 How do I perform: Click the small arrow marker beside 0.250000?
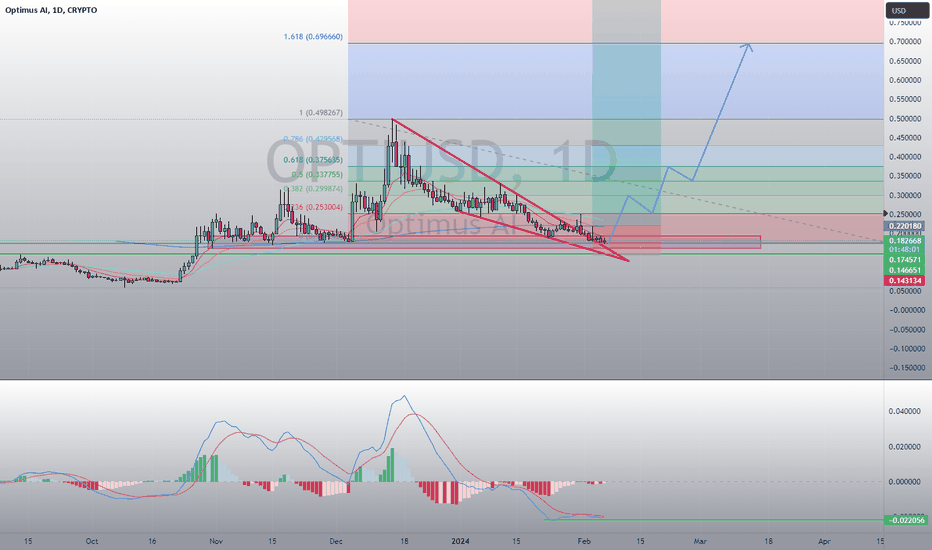(x=886, y=213)
